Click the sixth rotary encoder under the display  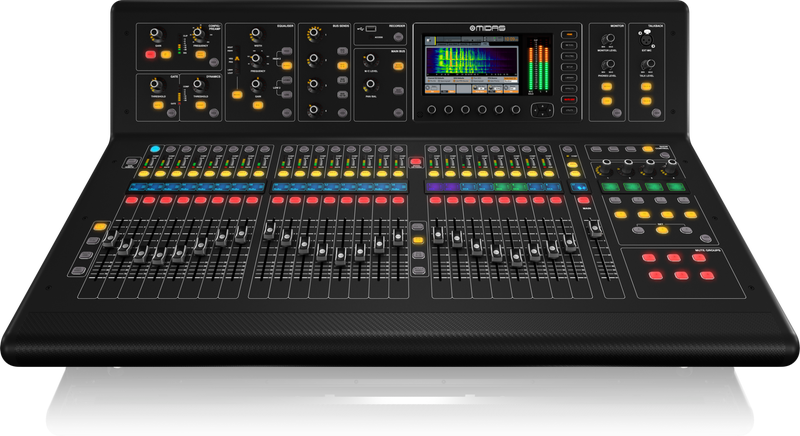click(516, 110)
